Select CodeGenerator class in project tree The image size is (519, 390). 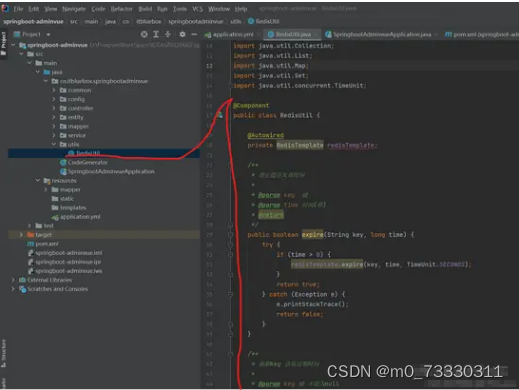click(x=84, y=163)
